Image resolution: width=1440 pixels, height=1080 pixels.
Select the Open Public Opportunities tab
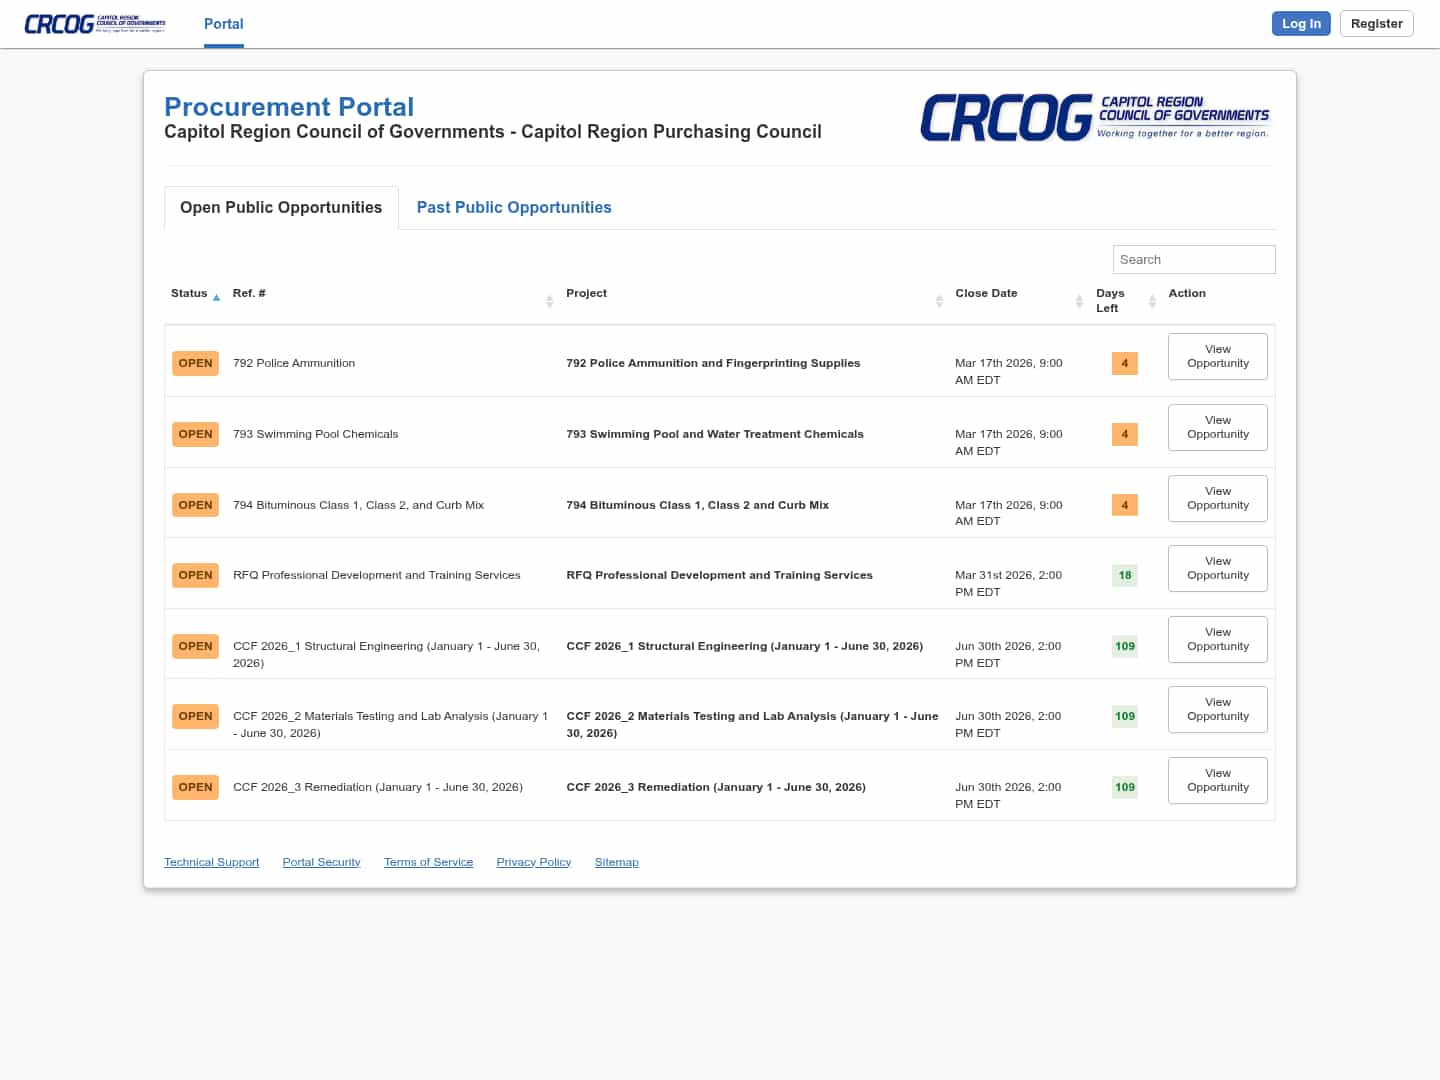(x=281, y=207)
